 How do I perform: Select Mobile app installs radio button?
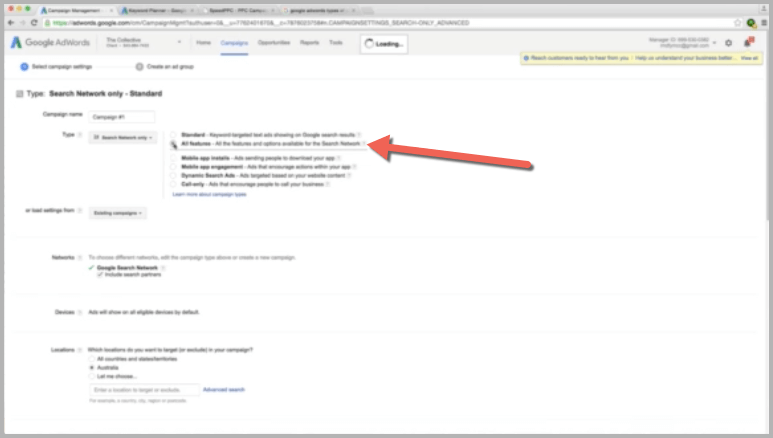[173, 158]
